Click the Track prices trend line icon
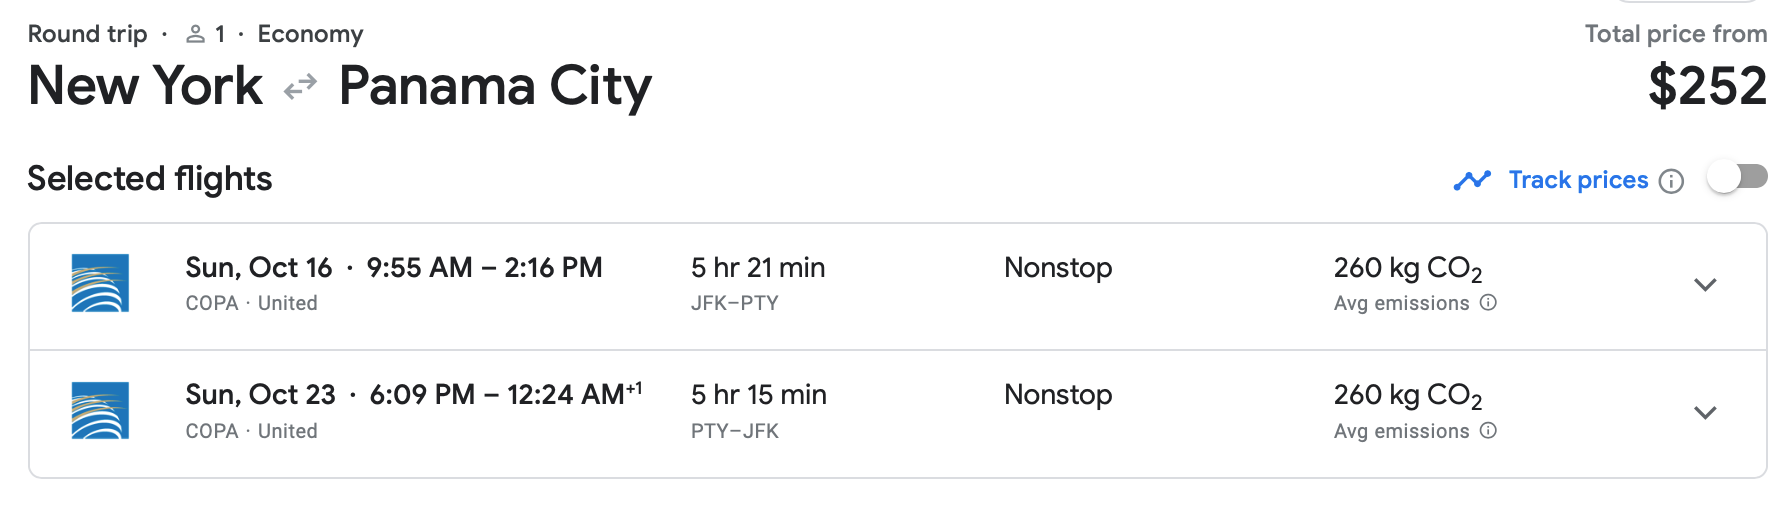 pos(1472,180)
